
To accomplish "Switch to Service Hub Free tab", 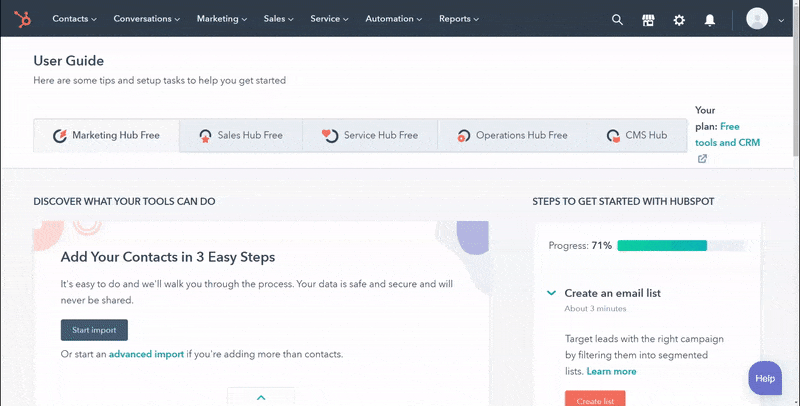I will tap(370, 135).
